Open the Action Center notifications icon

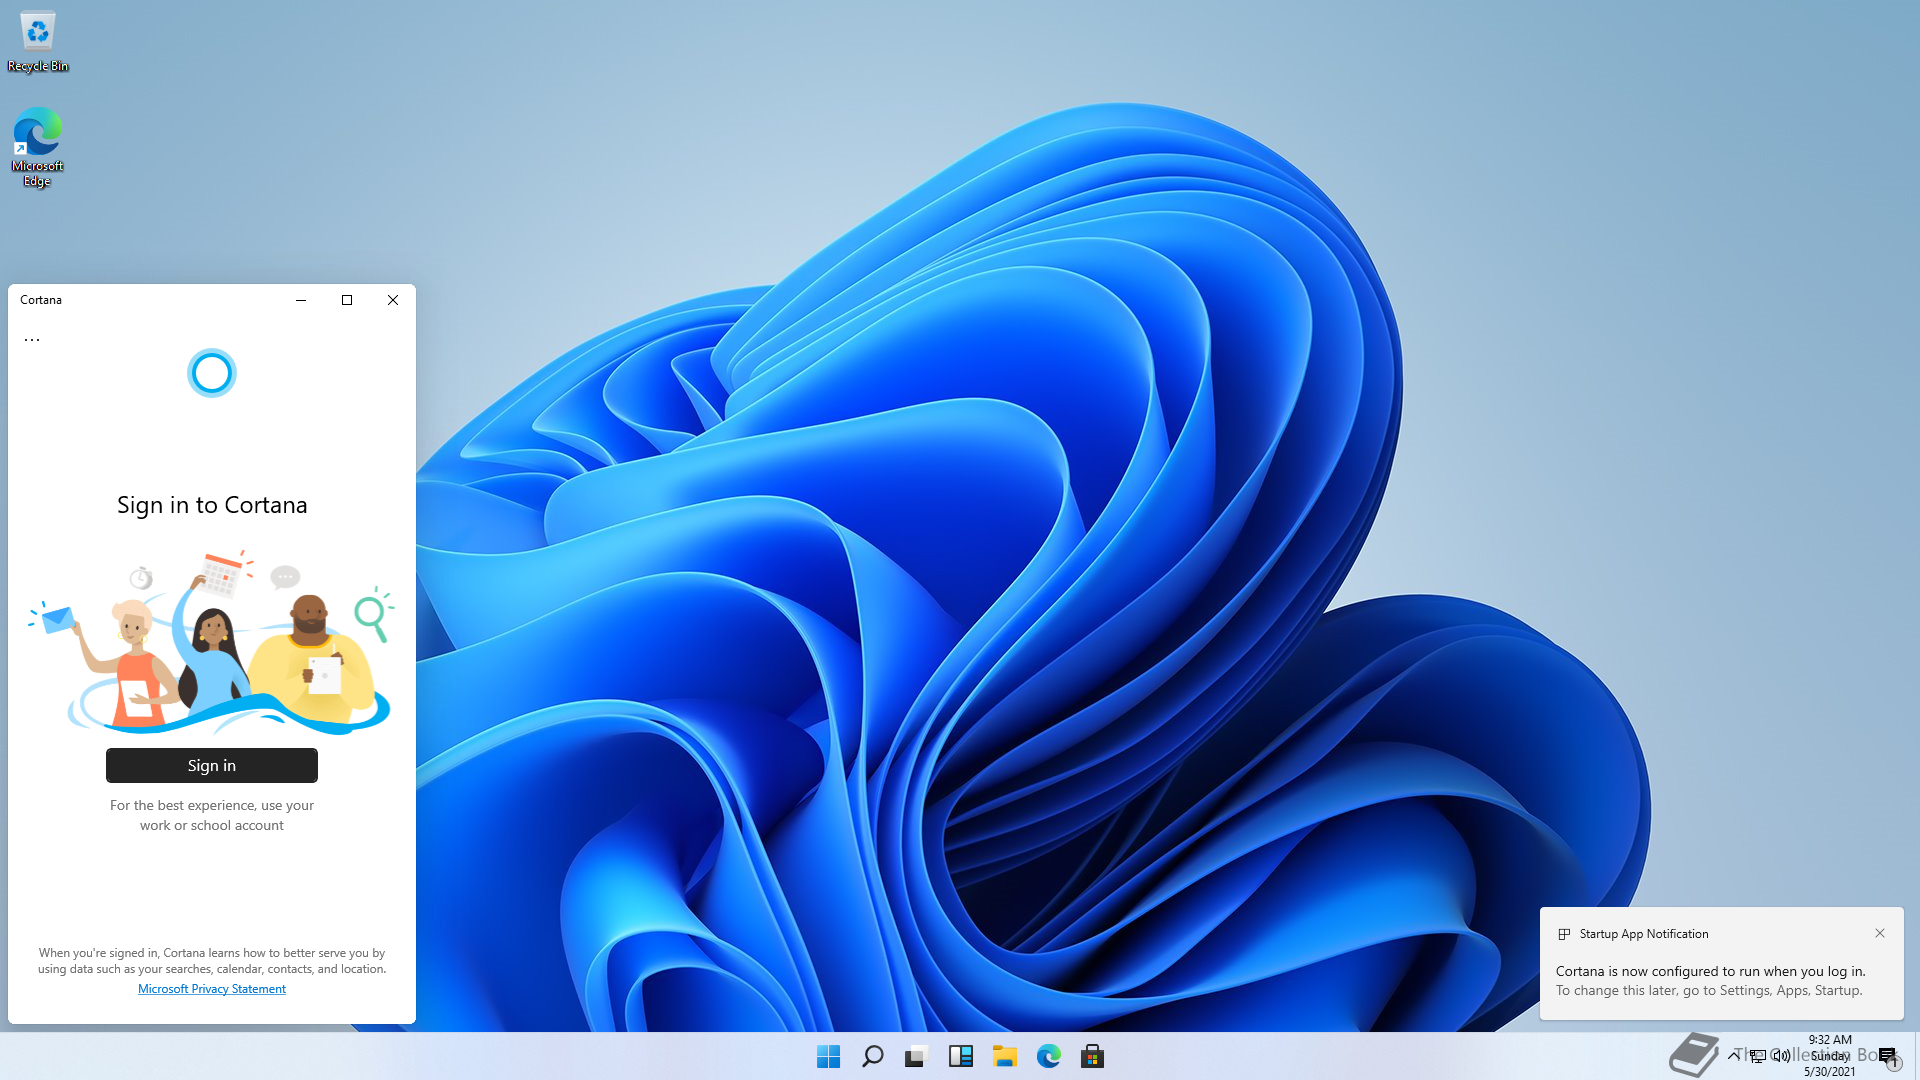[x=1887, y=1056]
